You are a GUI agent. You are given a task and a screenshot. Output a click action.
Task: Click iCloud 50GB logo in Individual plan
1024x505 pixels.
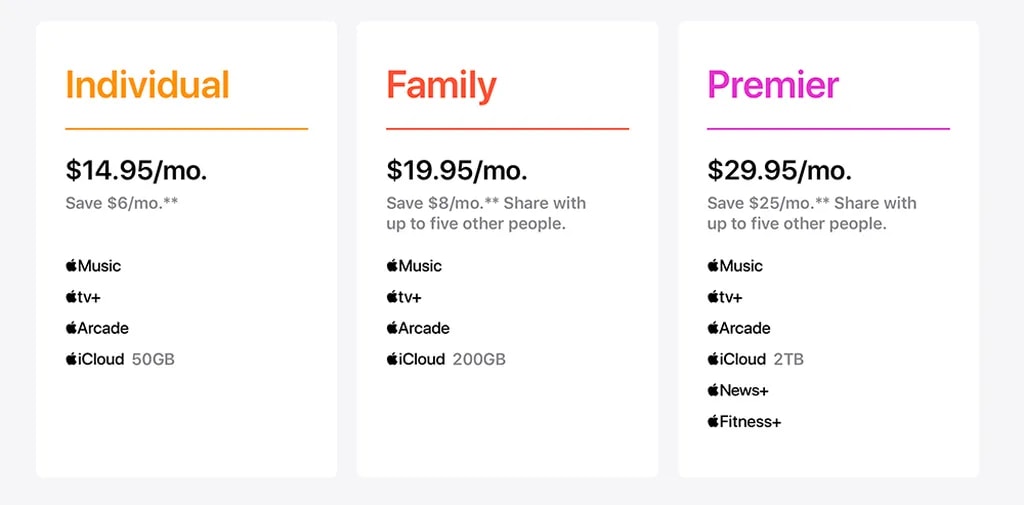(95, 359)
